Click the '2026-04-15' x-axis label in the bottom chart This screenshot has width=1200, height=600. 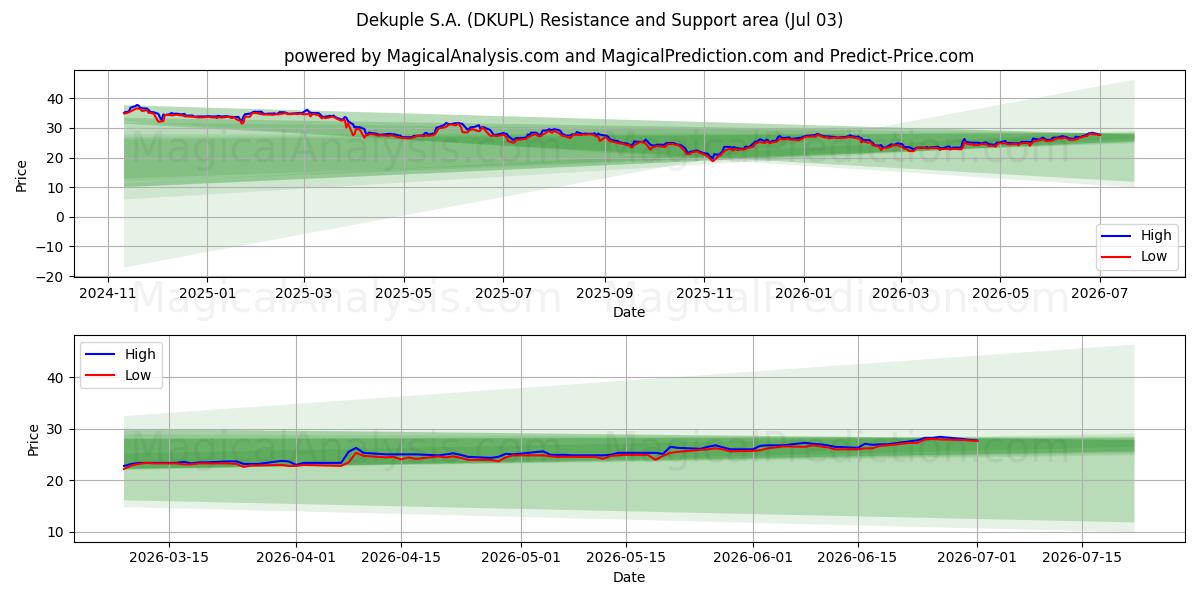point(401,559)
